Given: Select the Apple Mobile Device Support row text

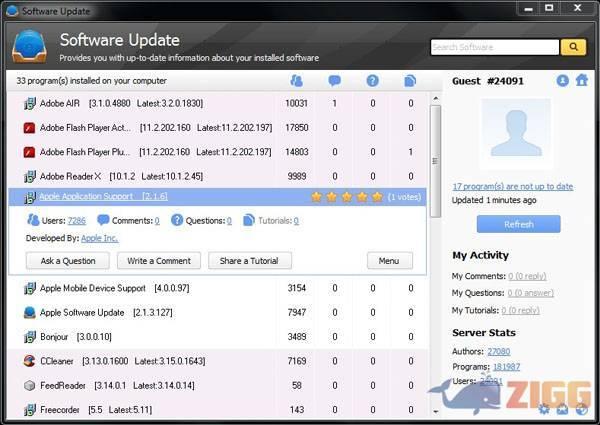Looking at the screenshot, I should tap(114, 288).
